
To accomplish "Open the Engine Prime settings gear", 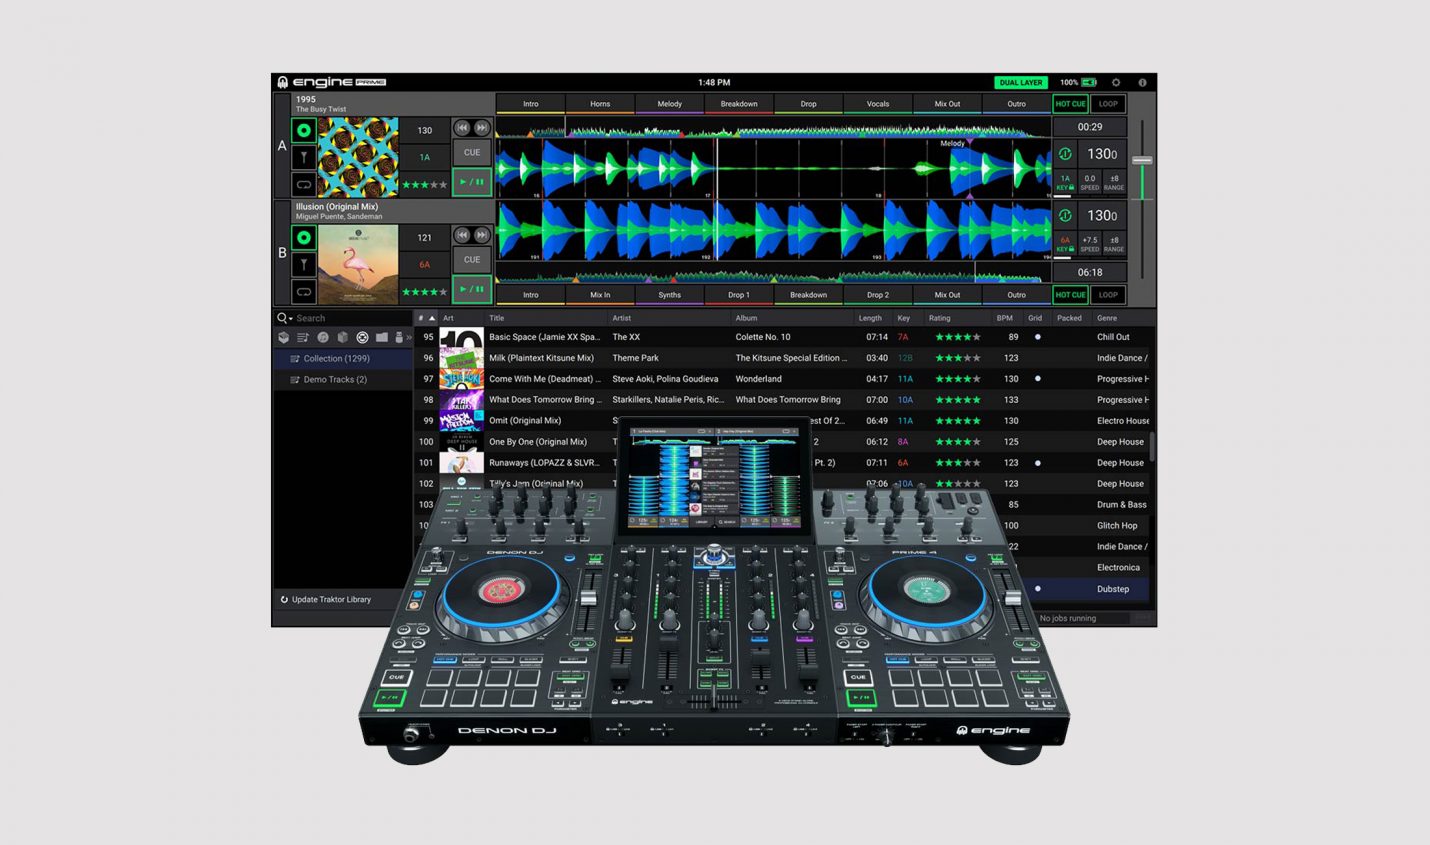I will pos(1117,82).
